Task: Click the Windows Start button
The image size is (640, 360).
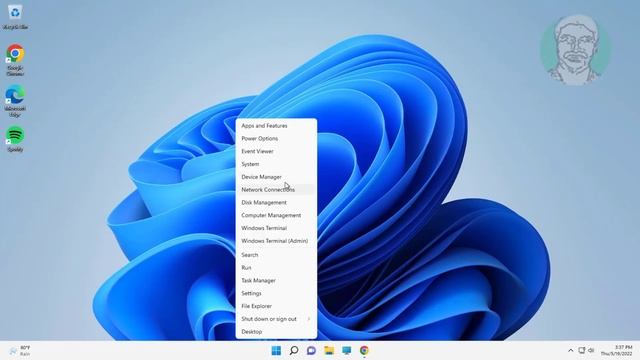Action: (276, 350)
